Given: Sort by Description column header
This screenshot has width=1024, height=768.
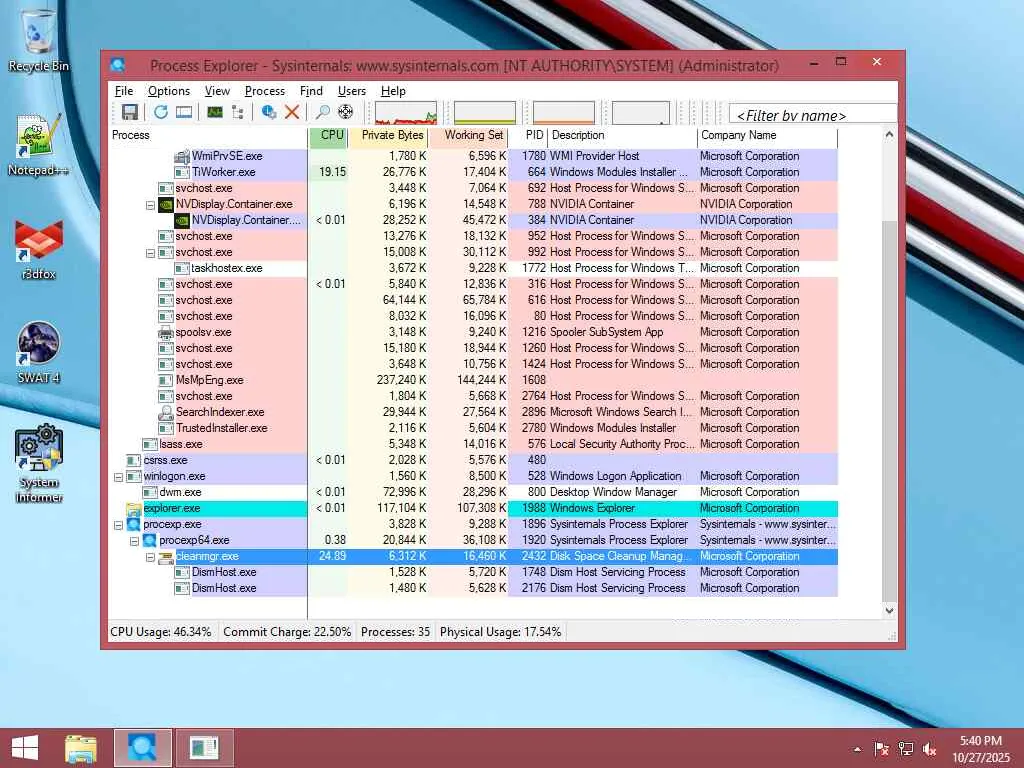Looking at the screenshot, I should click(x=622, y=135).
